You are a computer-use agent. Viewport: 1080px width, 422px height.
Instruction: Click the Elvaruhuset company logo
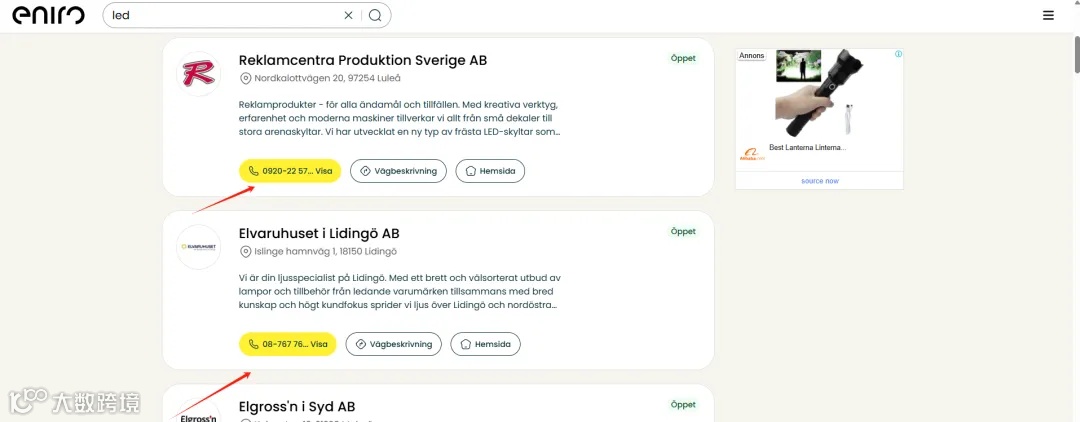point(198,247)
